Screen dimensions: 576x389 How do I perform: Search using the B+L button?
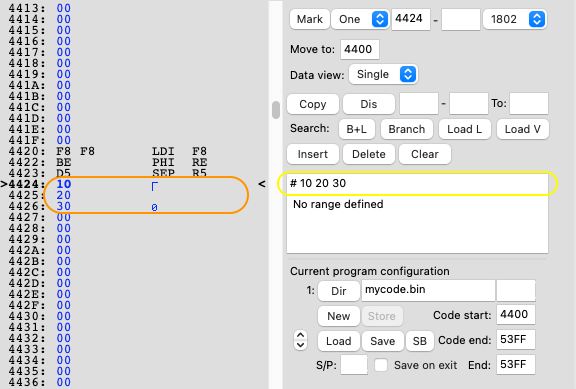point(357,129)
